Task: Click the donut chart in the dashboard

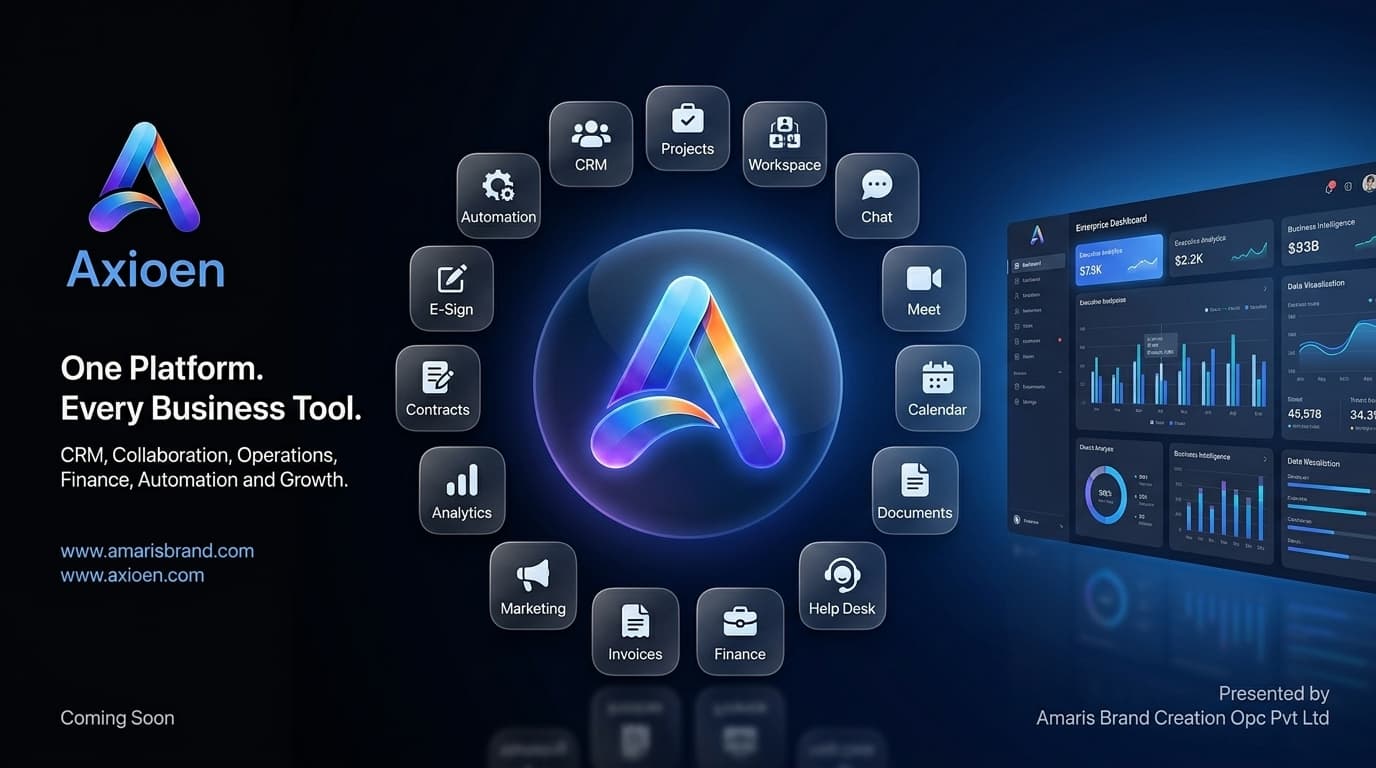Action: pyautogui.click(x=1106, y=495)
